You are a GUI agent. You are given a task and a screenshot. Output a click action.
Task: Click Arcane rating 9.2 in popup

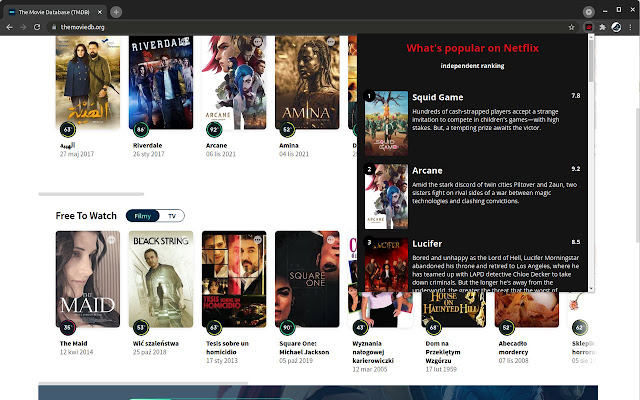(x=576, y=169)
